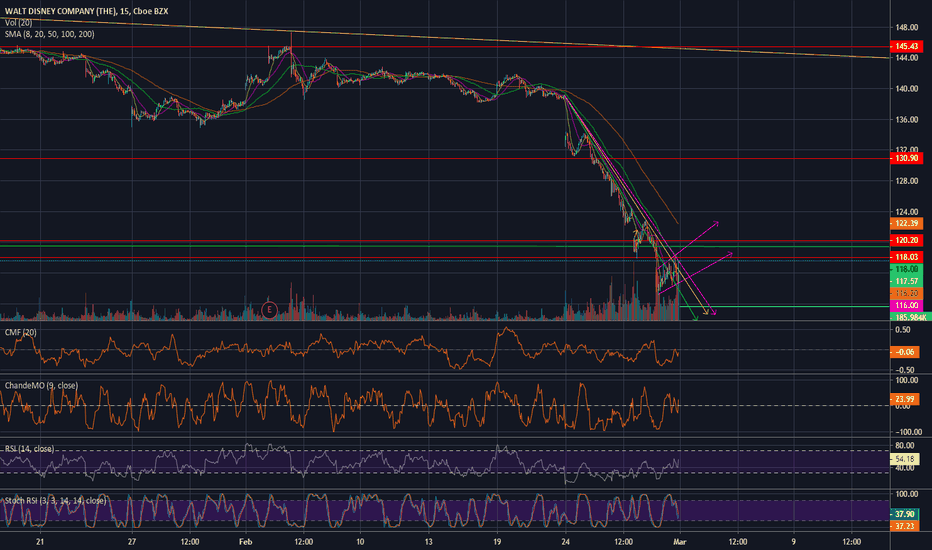Click the RSI value label 54.18
This screenshot has width=932, height=550.
(905, 459)
